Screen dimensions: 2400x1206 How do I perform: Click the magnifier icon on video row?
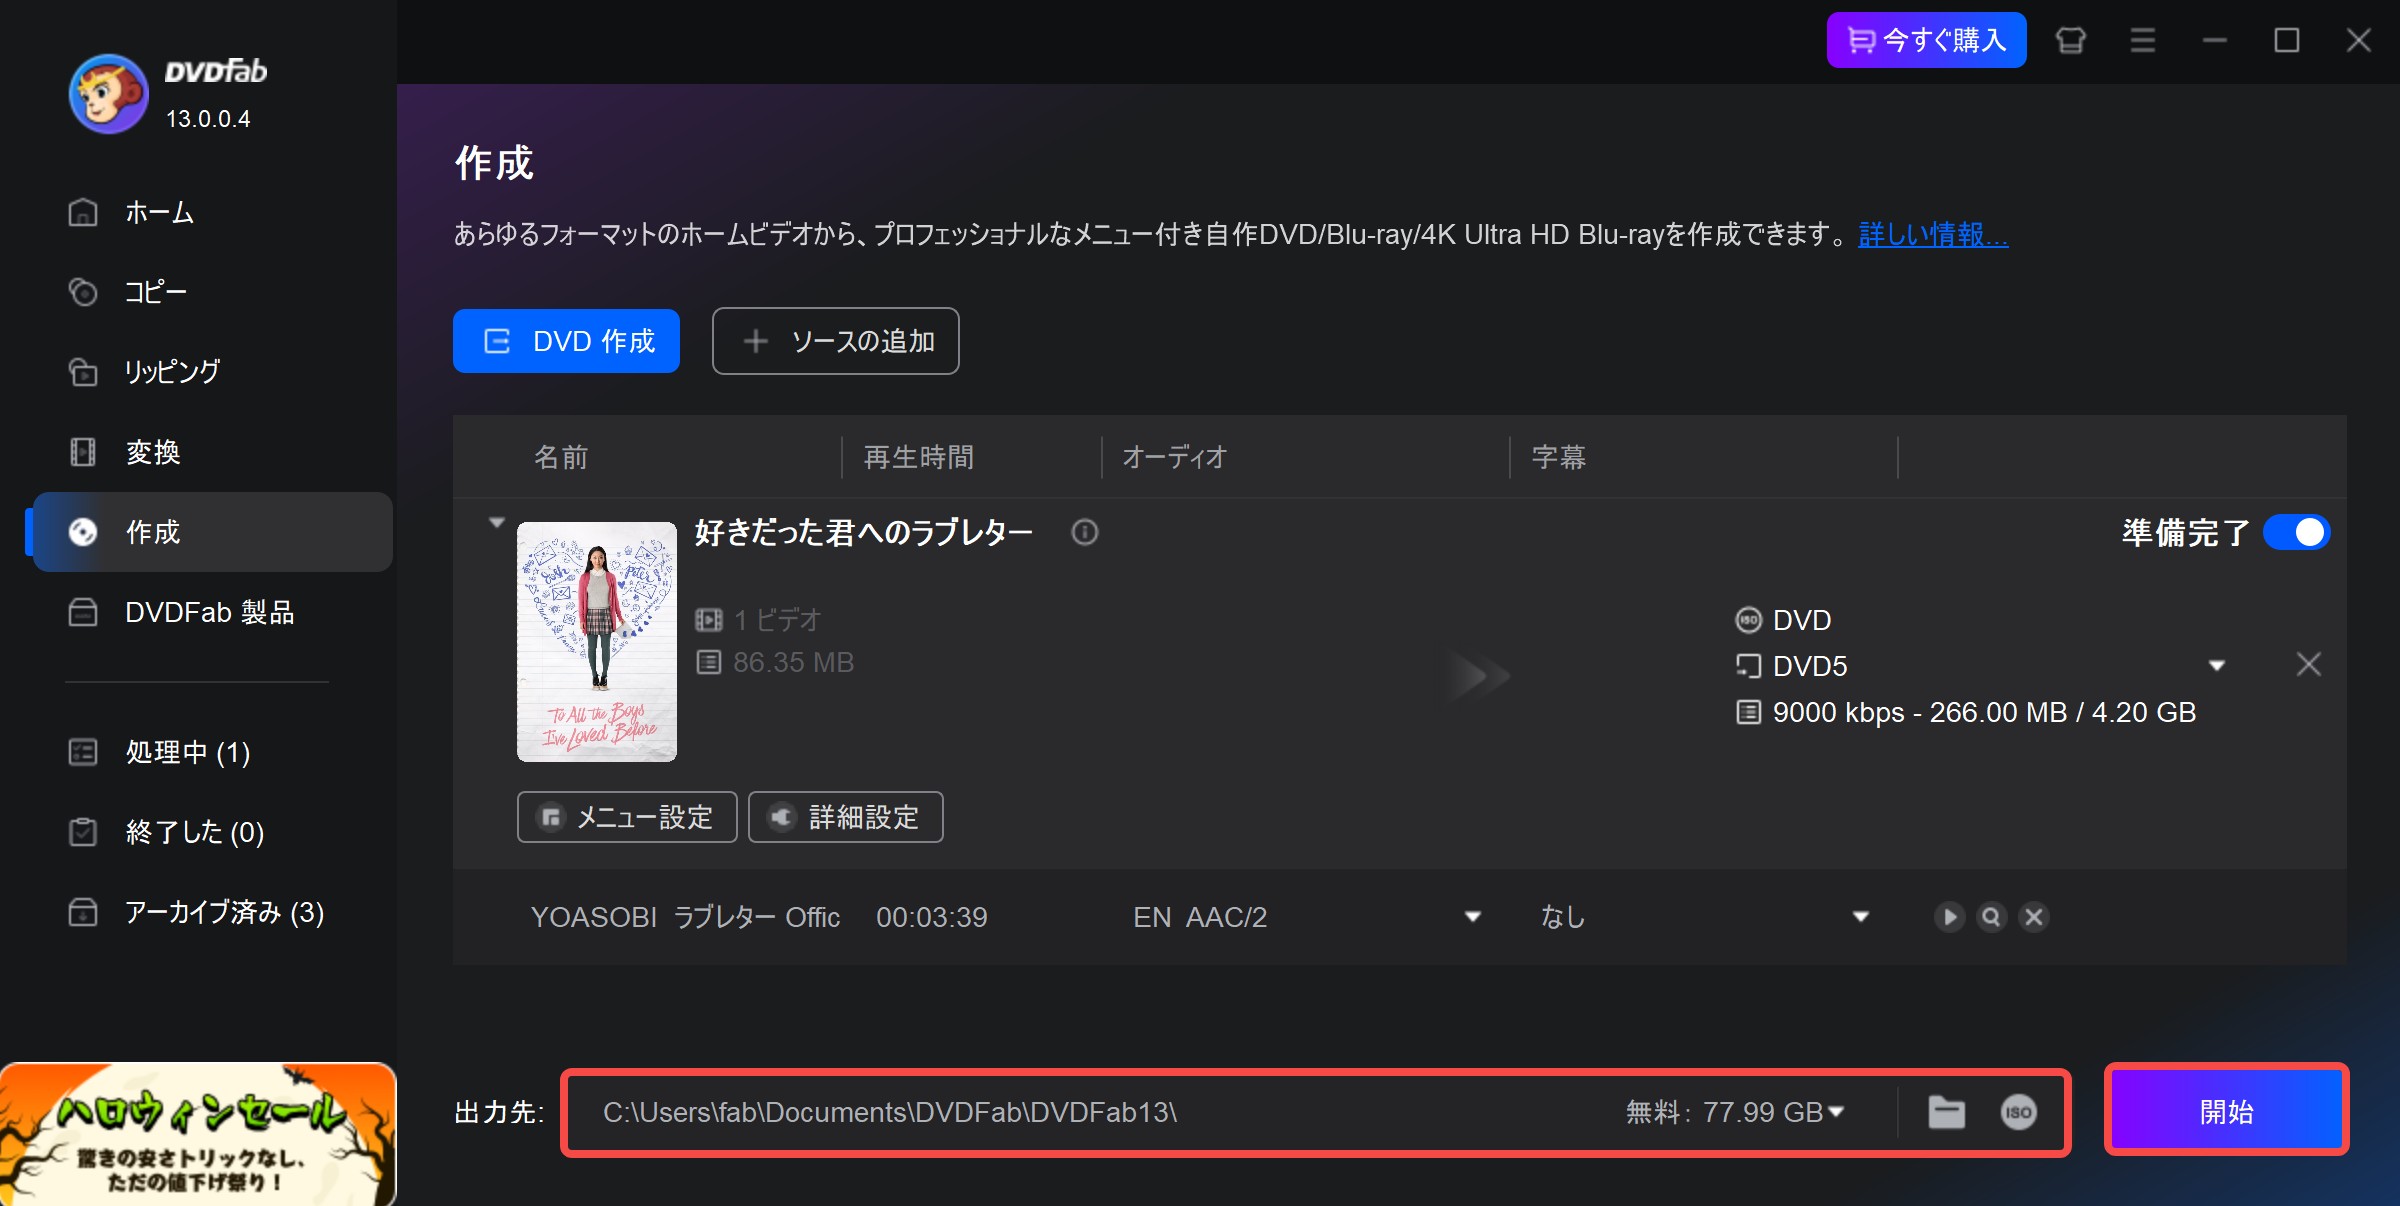[x=1991, y=917]
